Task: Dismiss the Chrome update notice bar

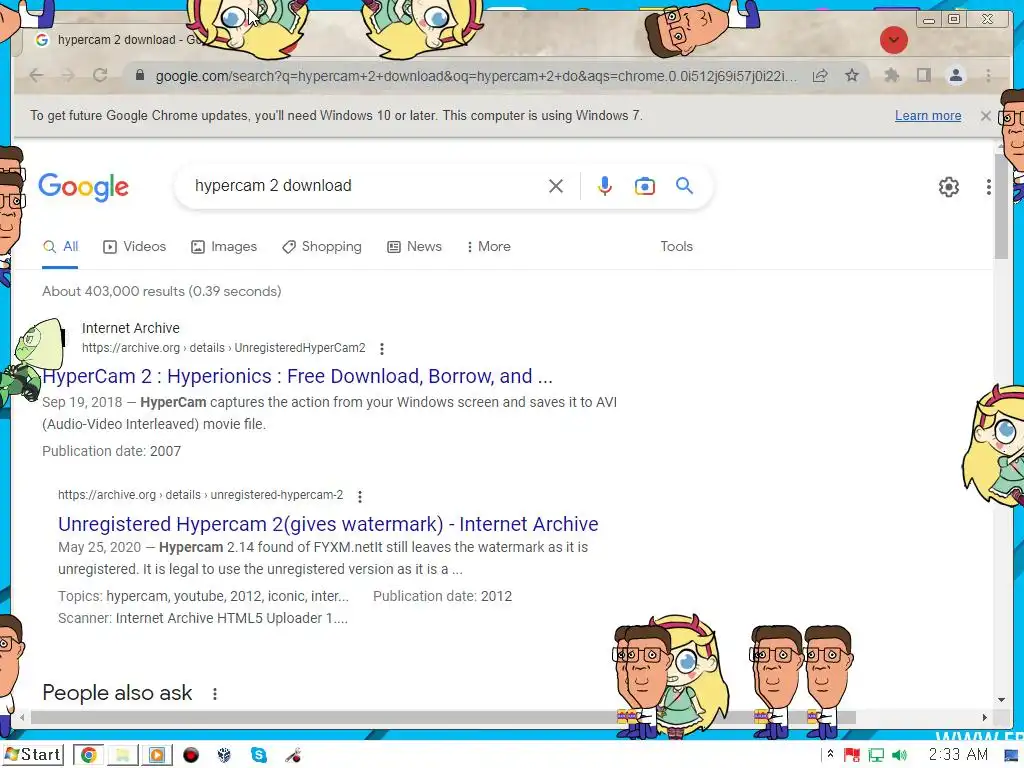Action: [985, 116]
